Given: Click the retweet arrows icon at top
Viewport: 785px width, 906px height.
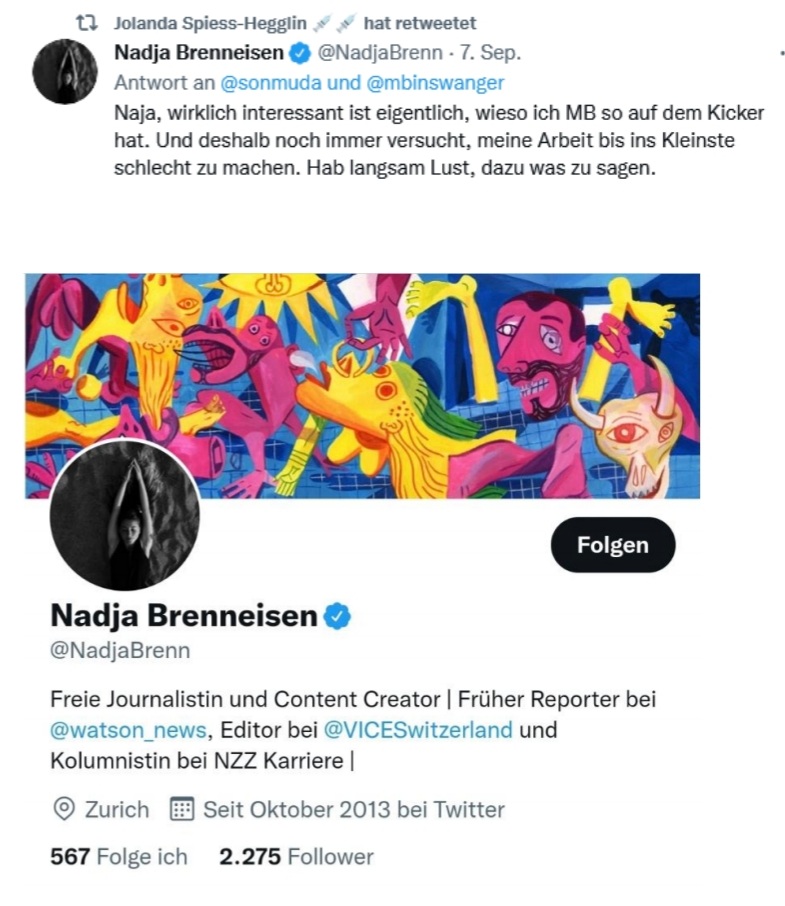Looking at the screenshot, I should point(87,23).
